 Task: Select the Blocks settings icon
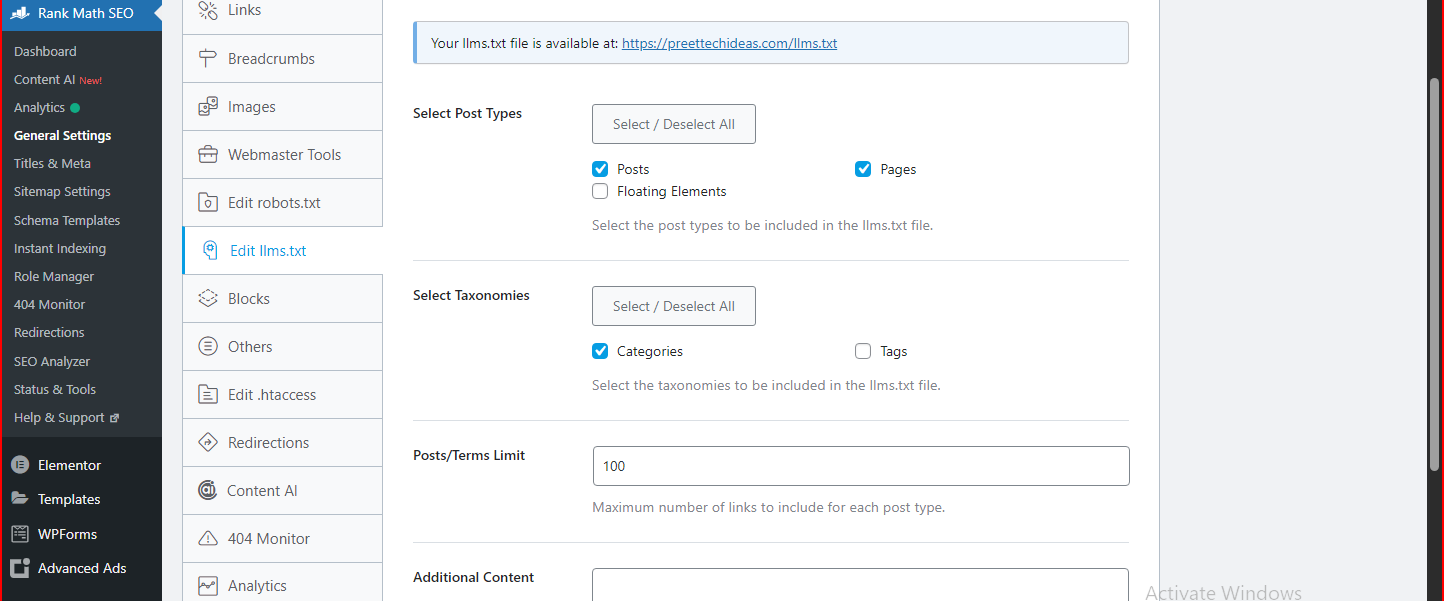[208, 298]
